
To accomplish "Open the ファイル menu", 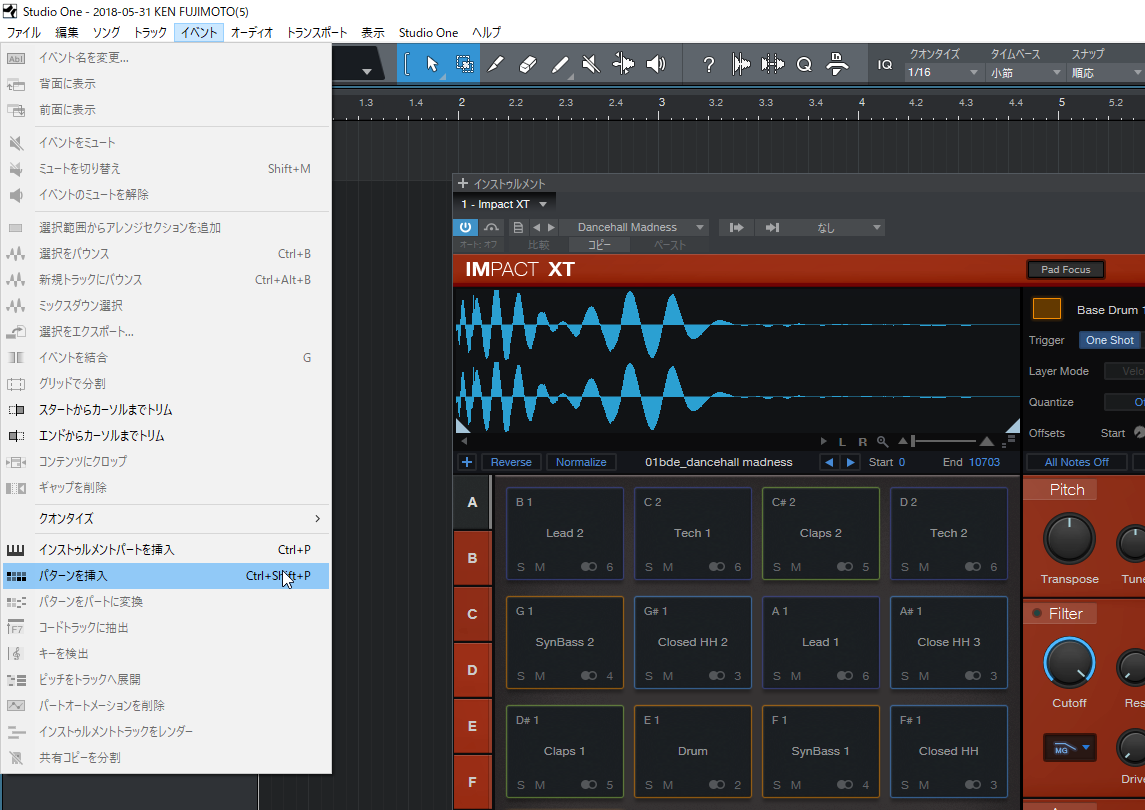I will [x=23, y=32].
